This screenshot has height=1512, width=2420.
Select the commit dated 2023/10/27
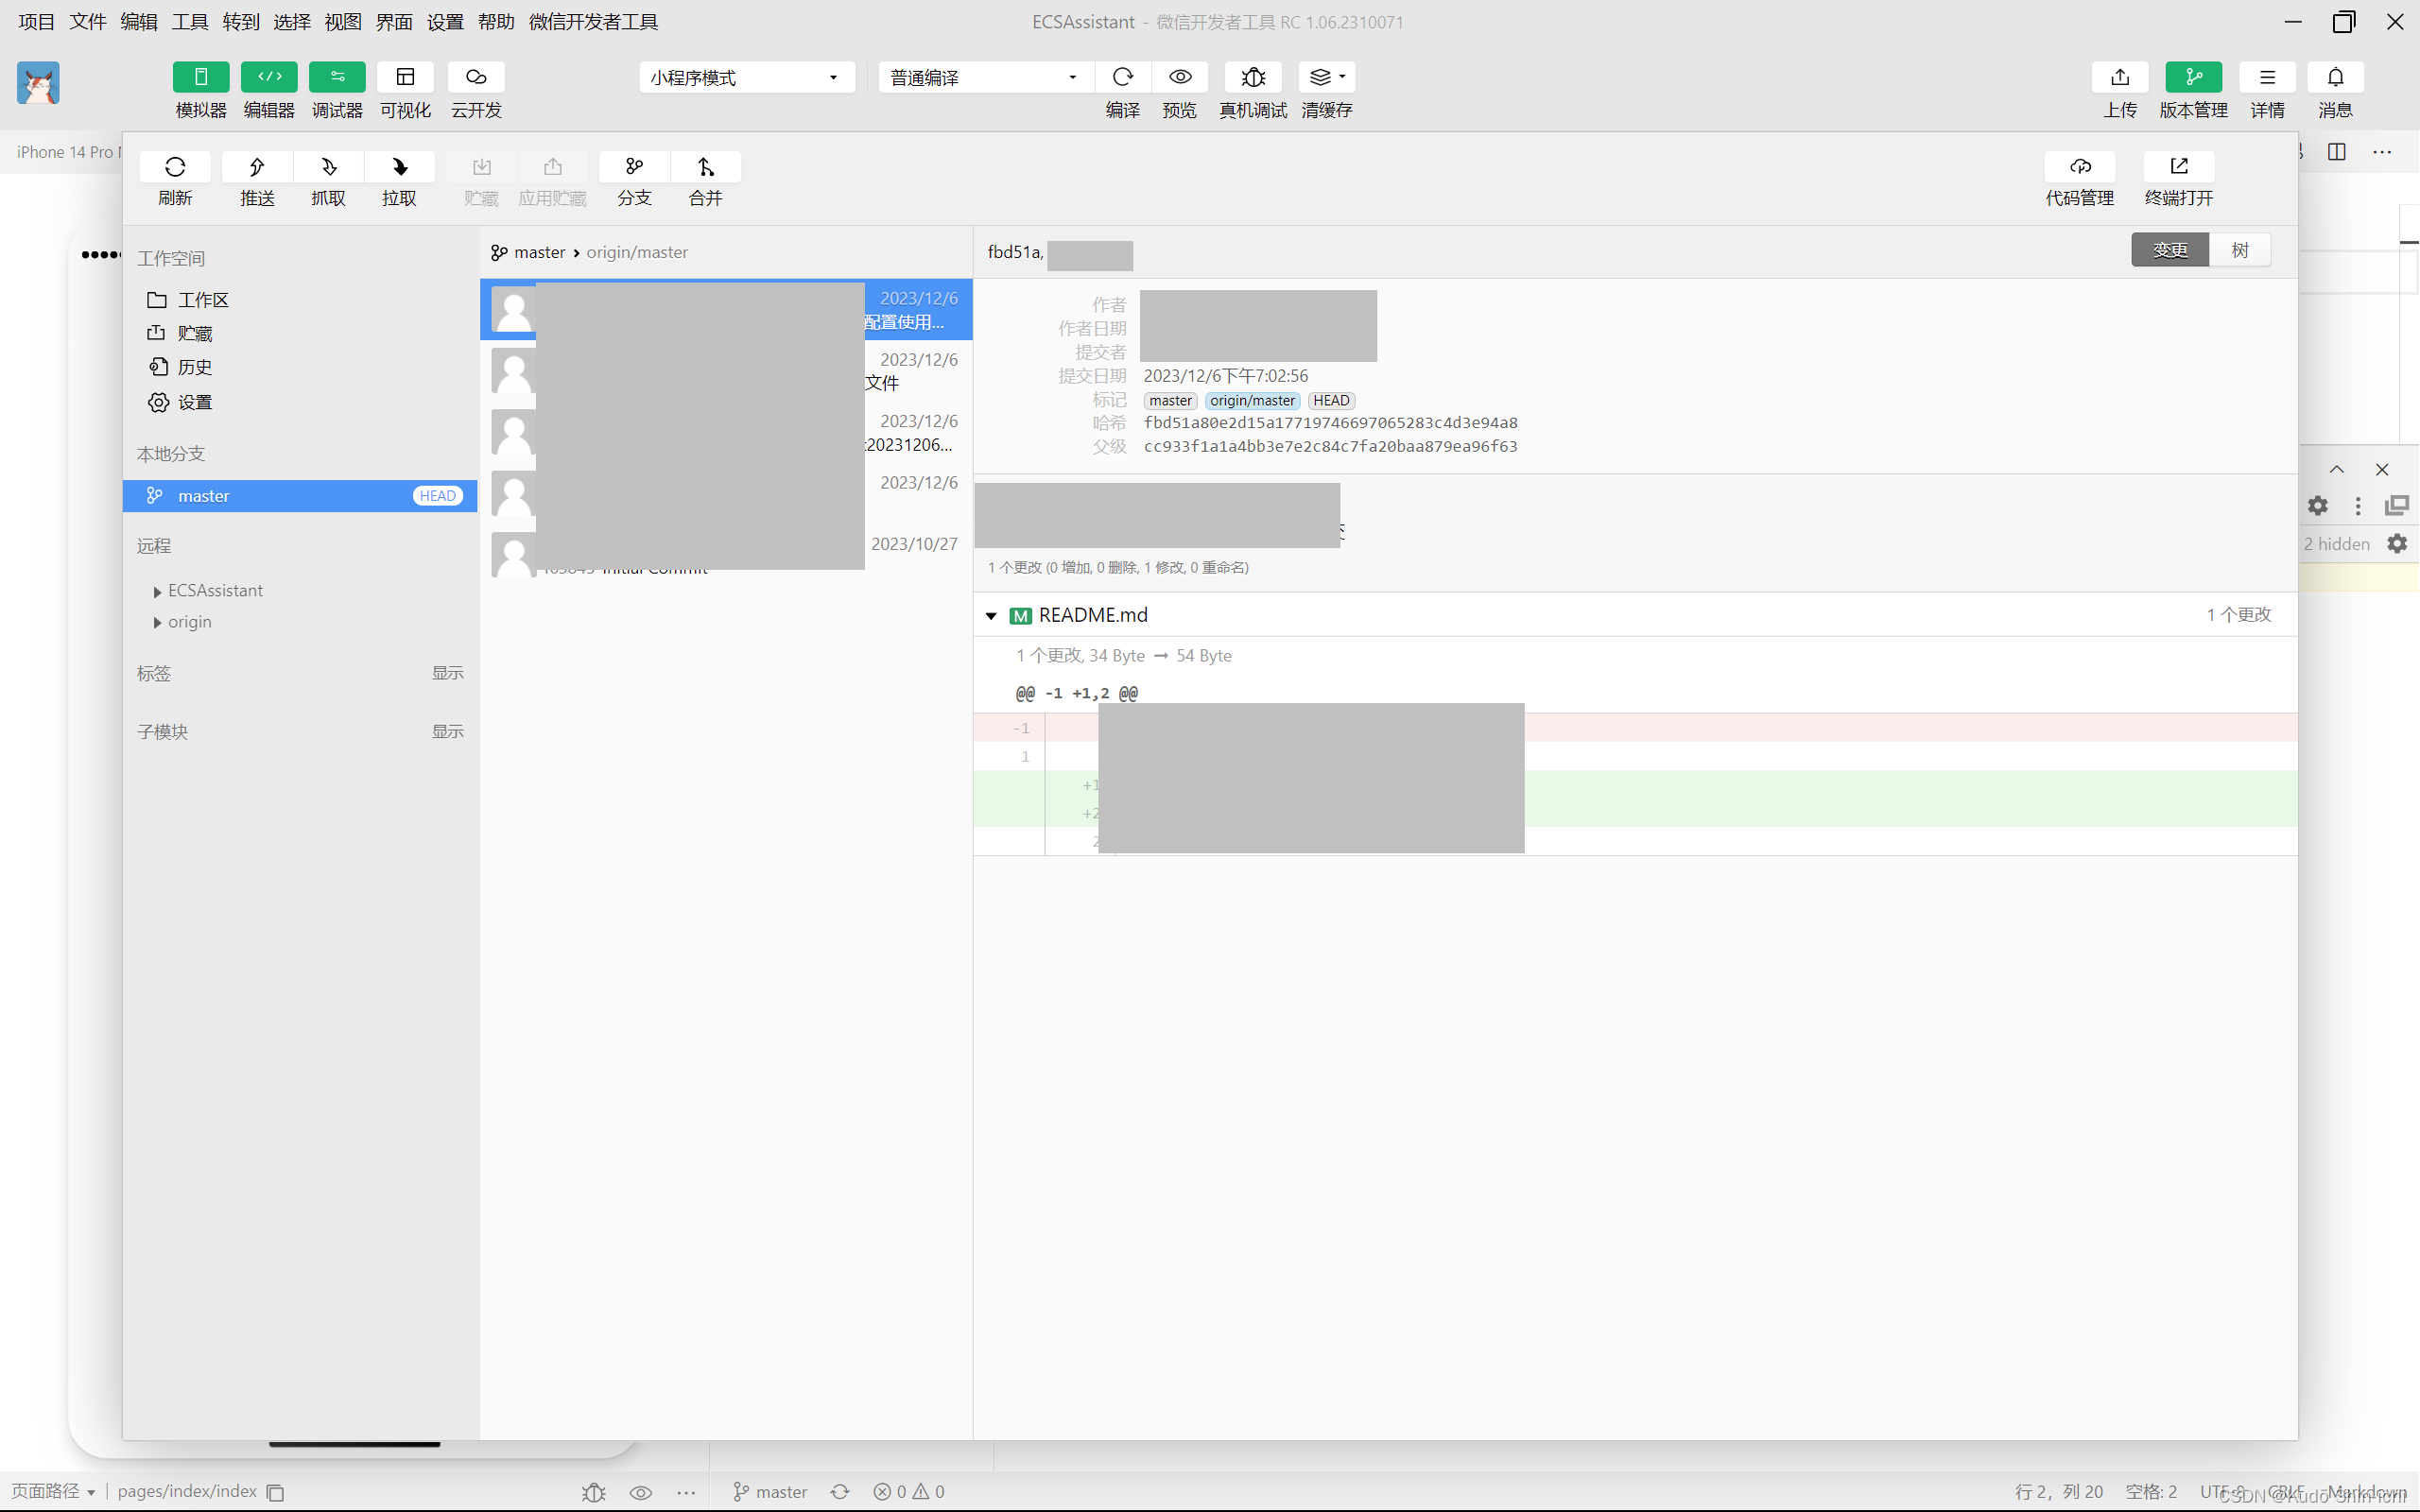click(x=726, y=555)
